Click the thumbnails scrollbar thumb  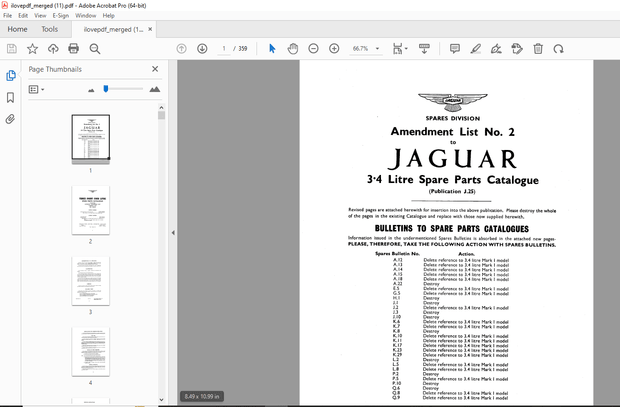tap(161, 115)
